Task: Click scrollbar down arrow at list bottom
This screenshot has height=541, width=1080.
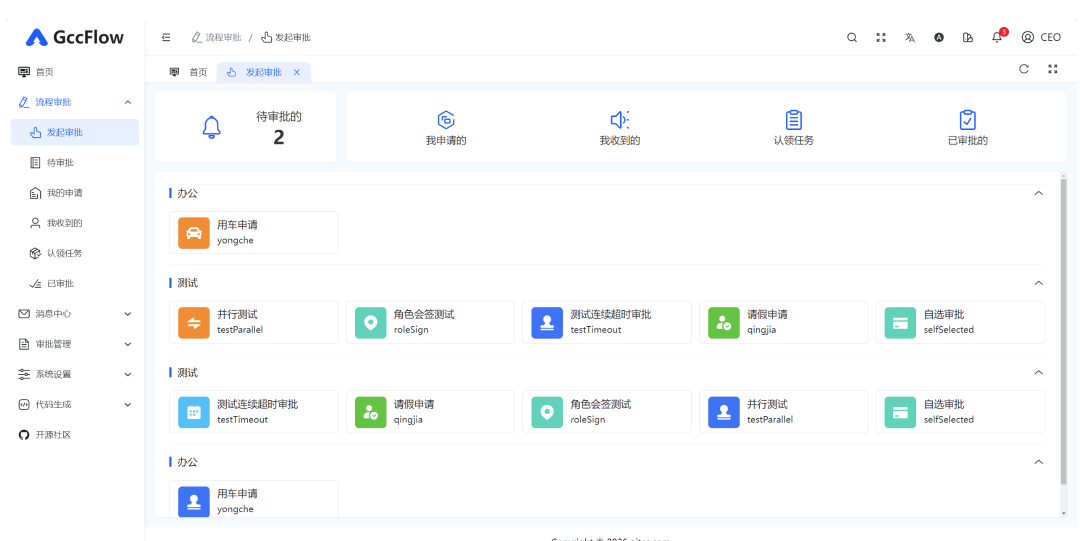Action: coord(1064,513)
